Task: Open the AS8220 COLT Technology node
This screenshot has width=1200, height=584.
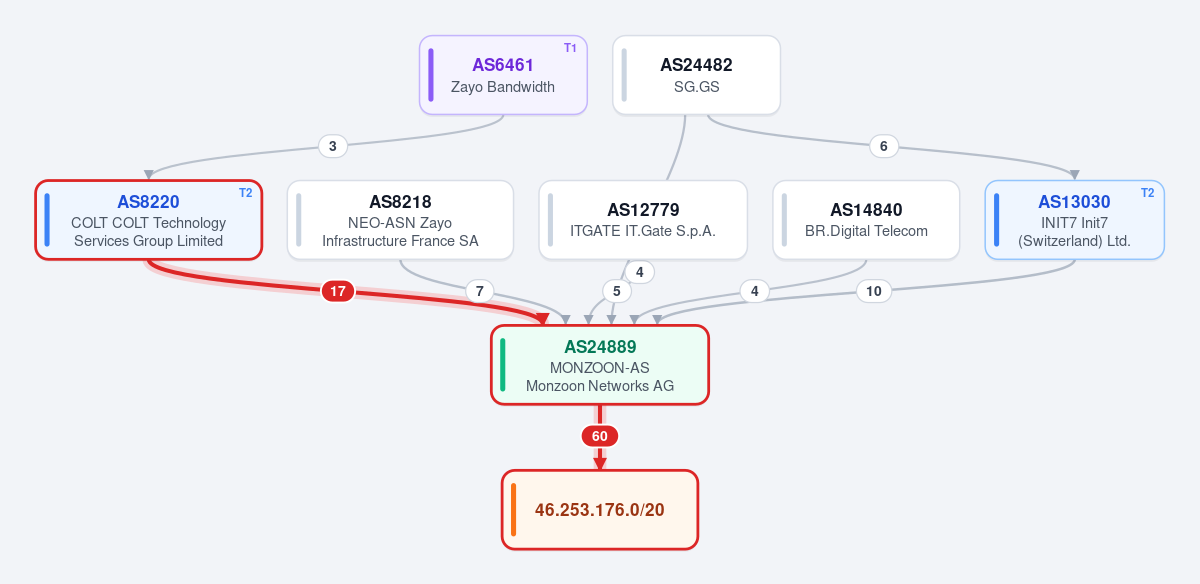Action: tap(149, 220)
